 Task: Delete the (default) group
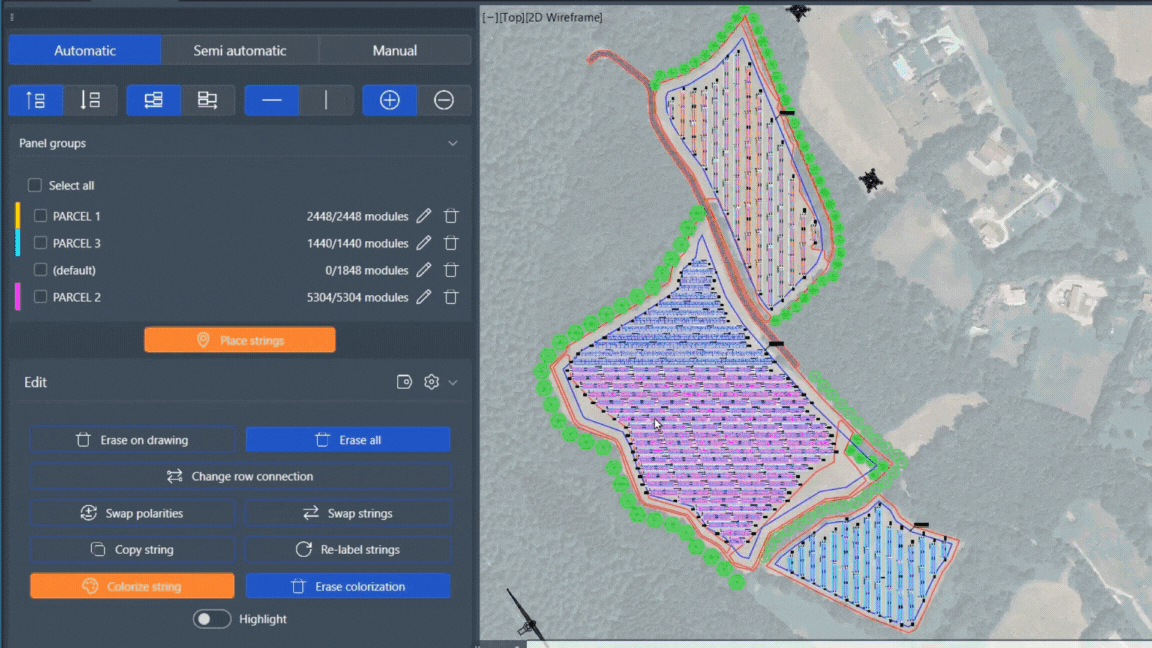451,270
